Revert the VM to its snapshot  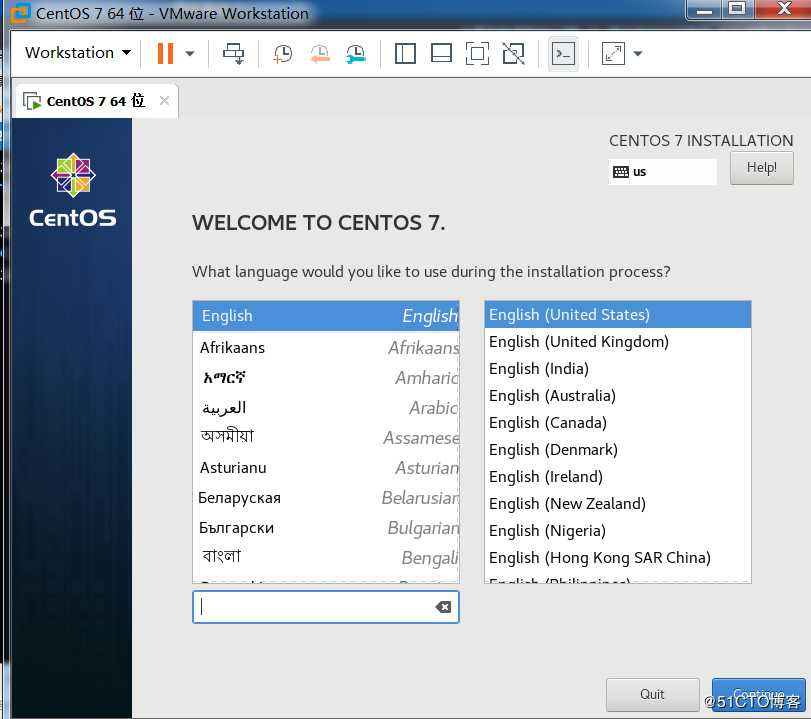pos(320,53)
